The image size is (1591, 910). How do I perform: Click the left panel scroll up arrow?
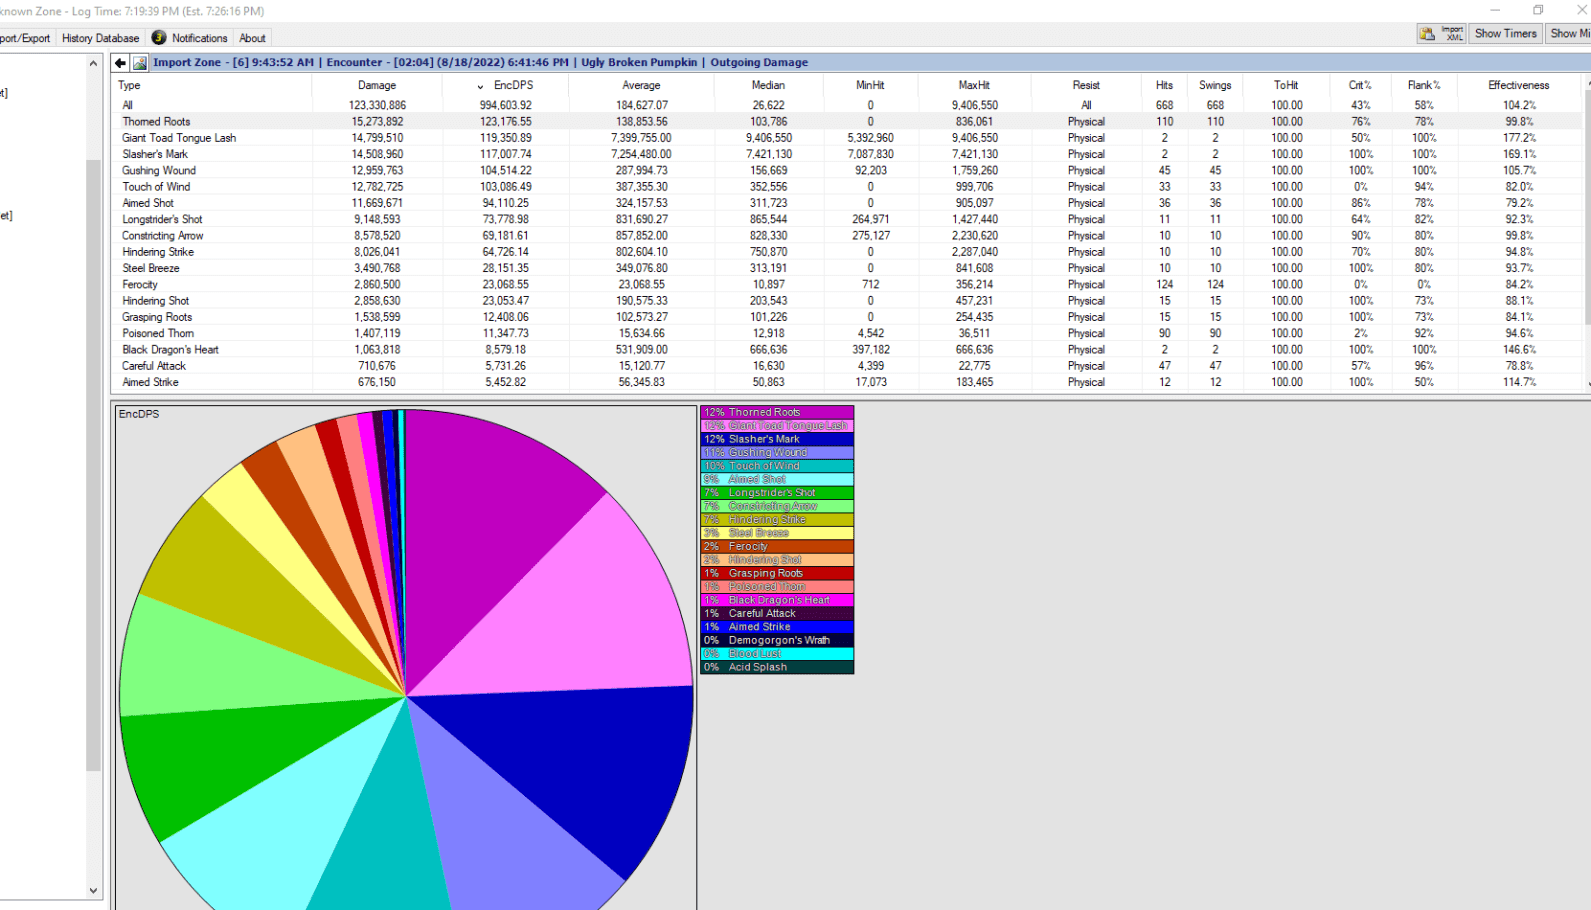[x=93, y=63]
